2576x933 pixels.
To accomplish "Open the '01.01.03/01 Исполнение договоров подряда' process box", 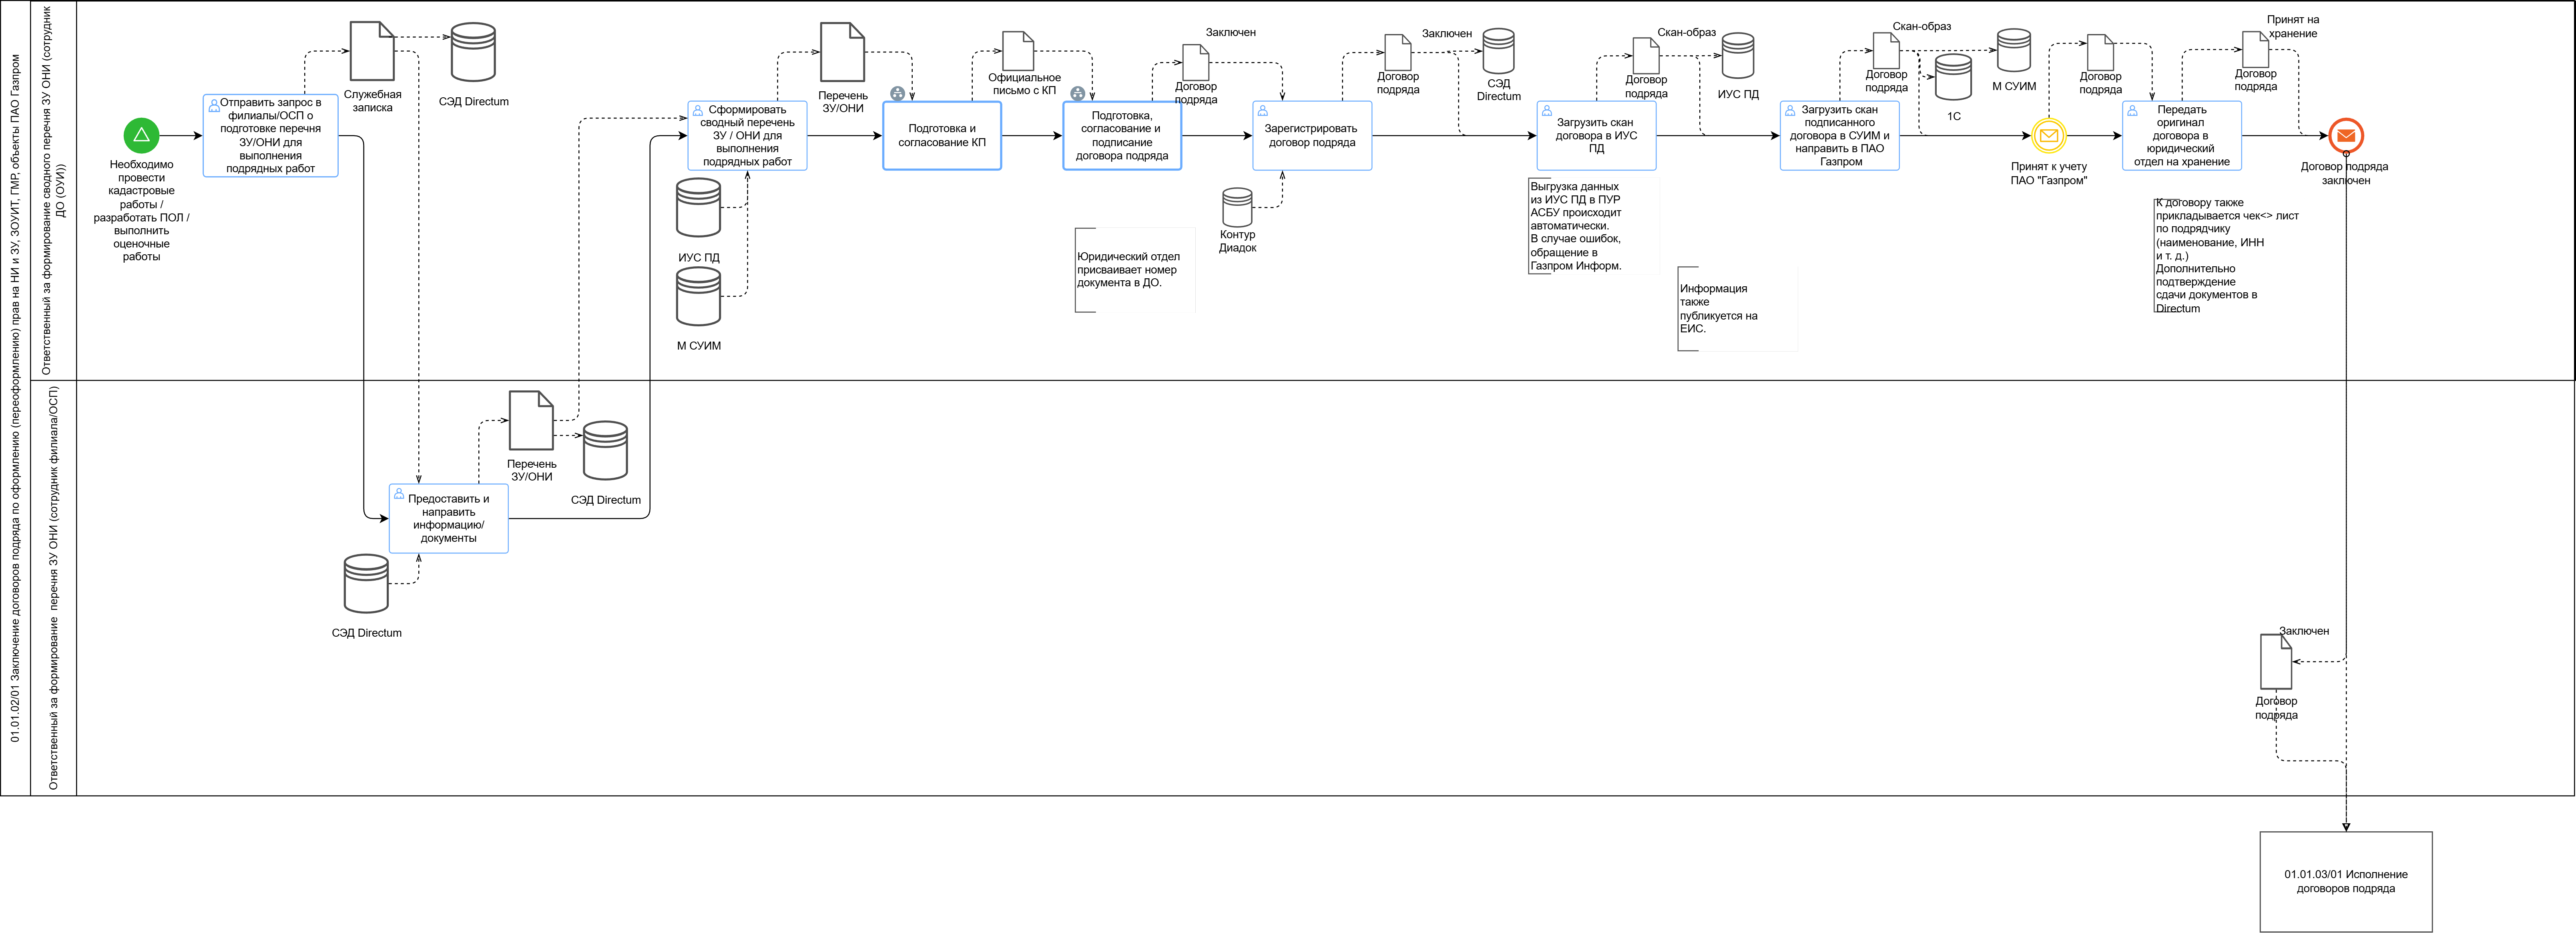I will click(2345, 881).
